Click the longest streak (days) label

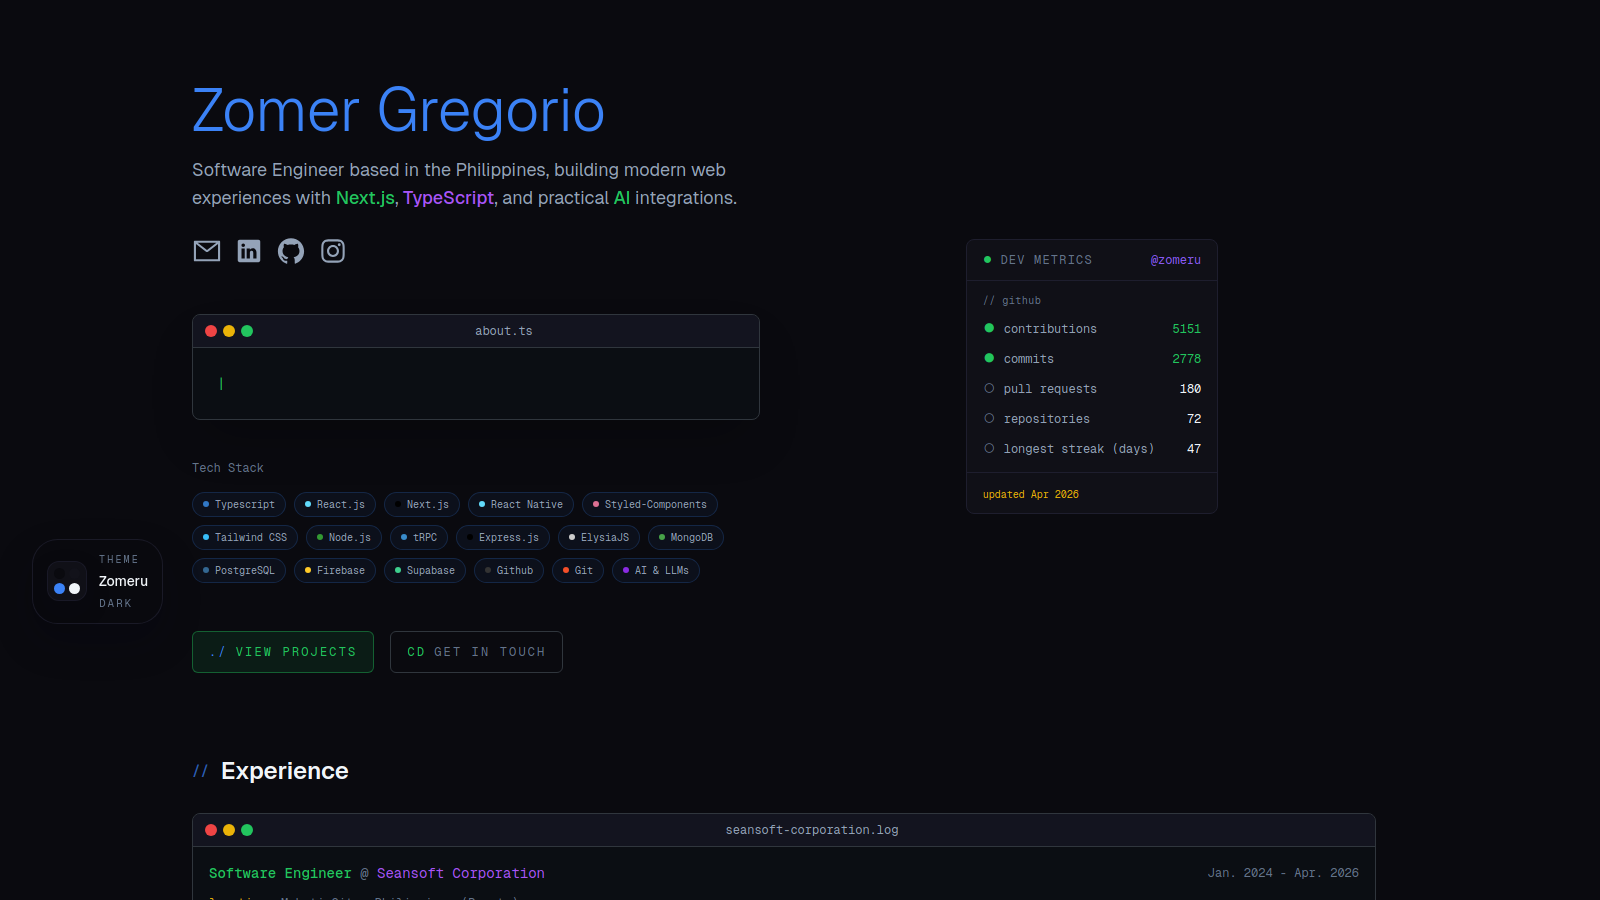coord(1079,449)
